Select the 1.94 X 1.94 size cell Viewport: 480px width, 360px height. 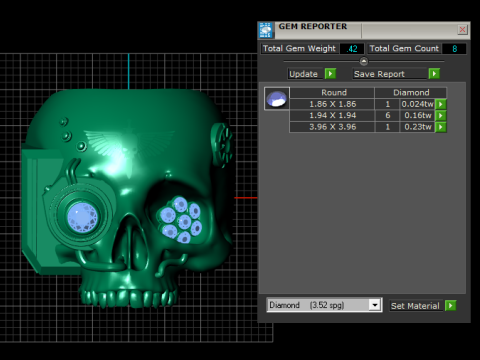pos(332,115)
